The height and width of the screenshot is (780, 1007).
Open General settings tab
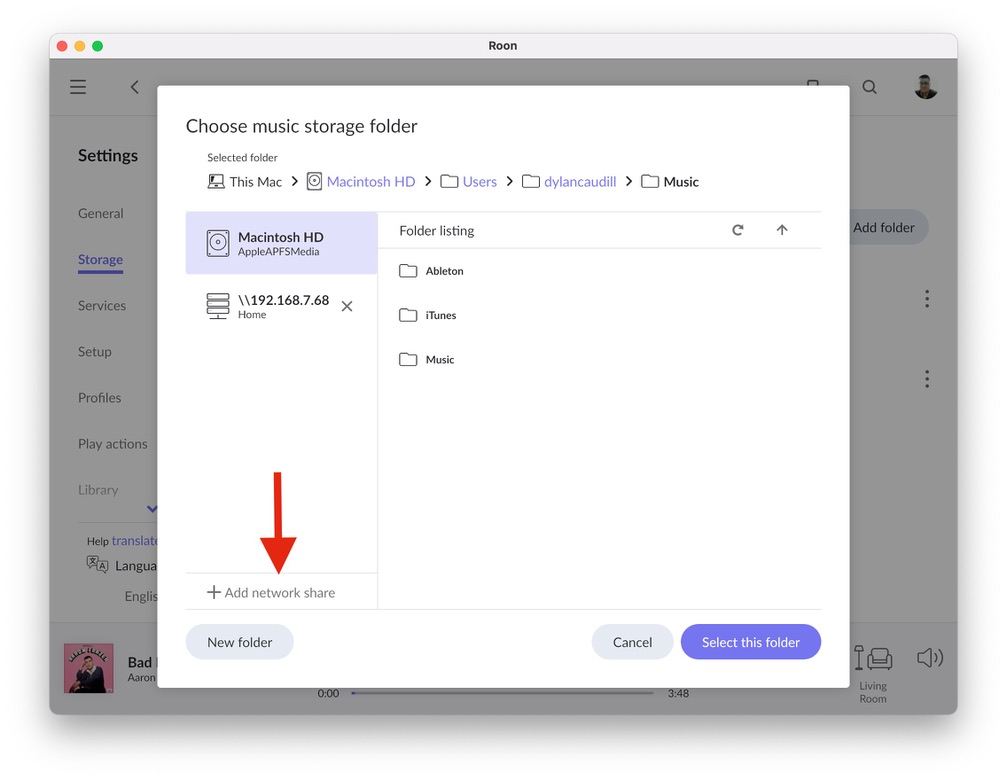[x=101, y=213]
